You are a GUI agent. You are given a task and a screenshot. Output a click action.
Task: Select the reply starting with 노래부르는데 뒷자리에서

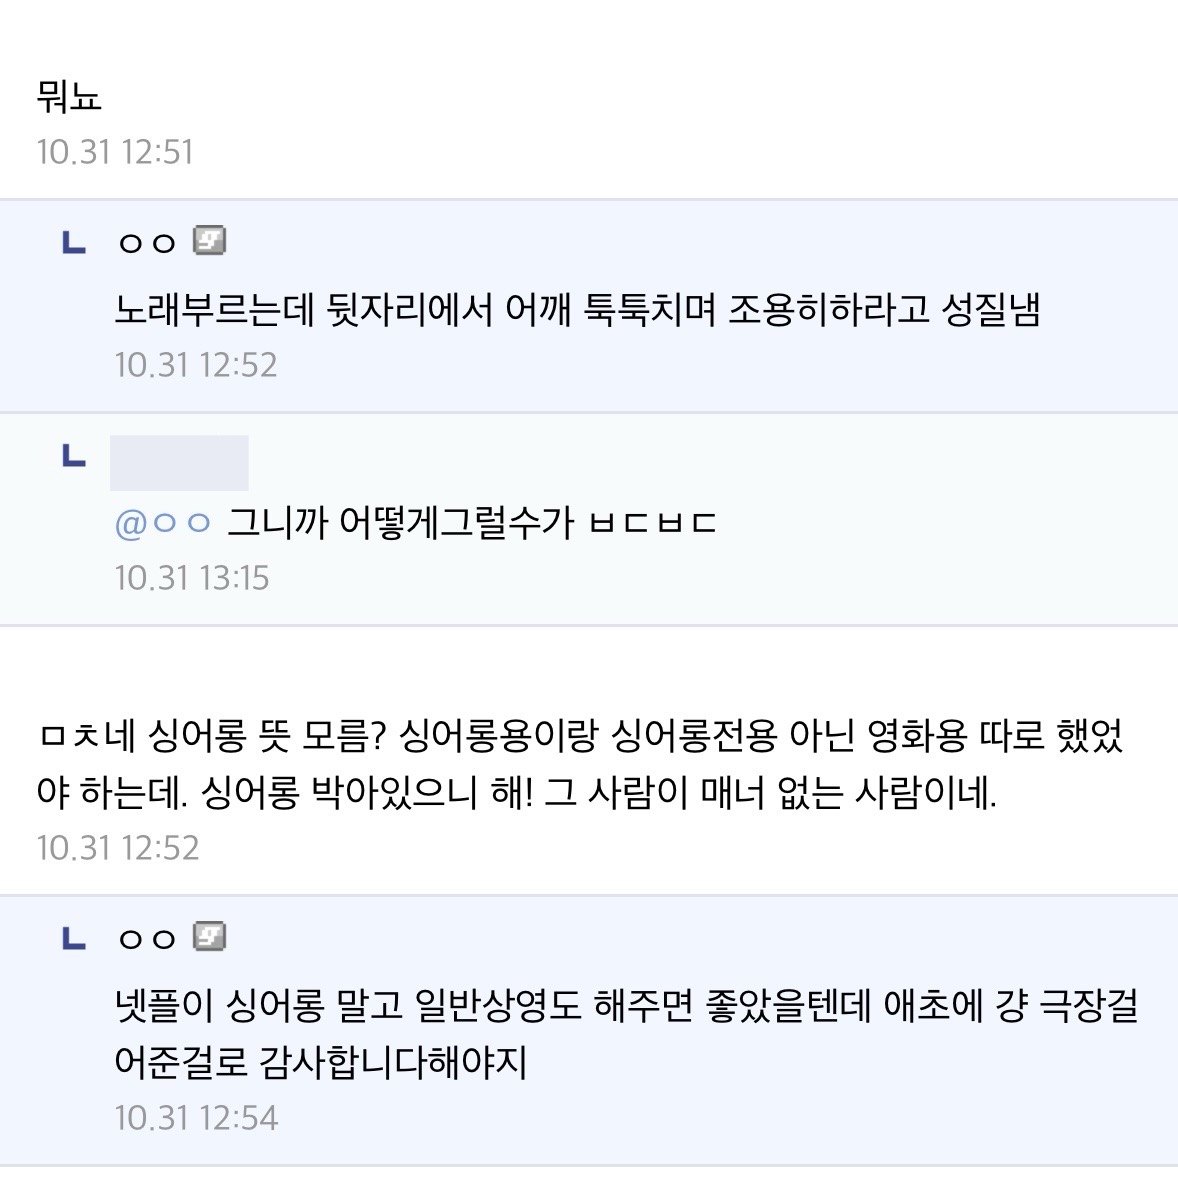(577, 310)
